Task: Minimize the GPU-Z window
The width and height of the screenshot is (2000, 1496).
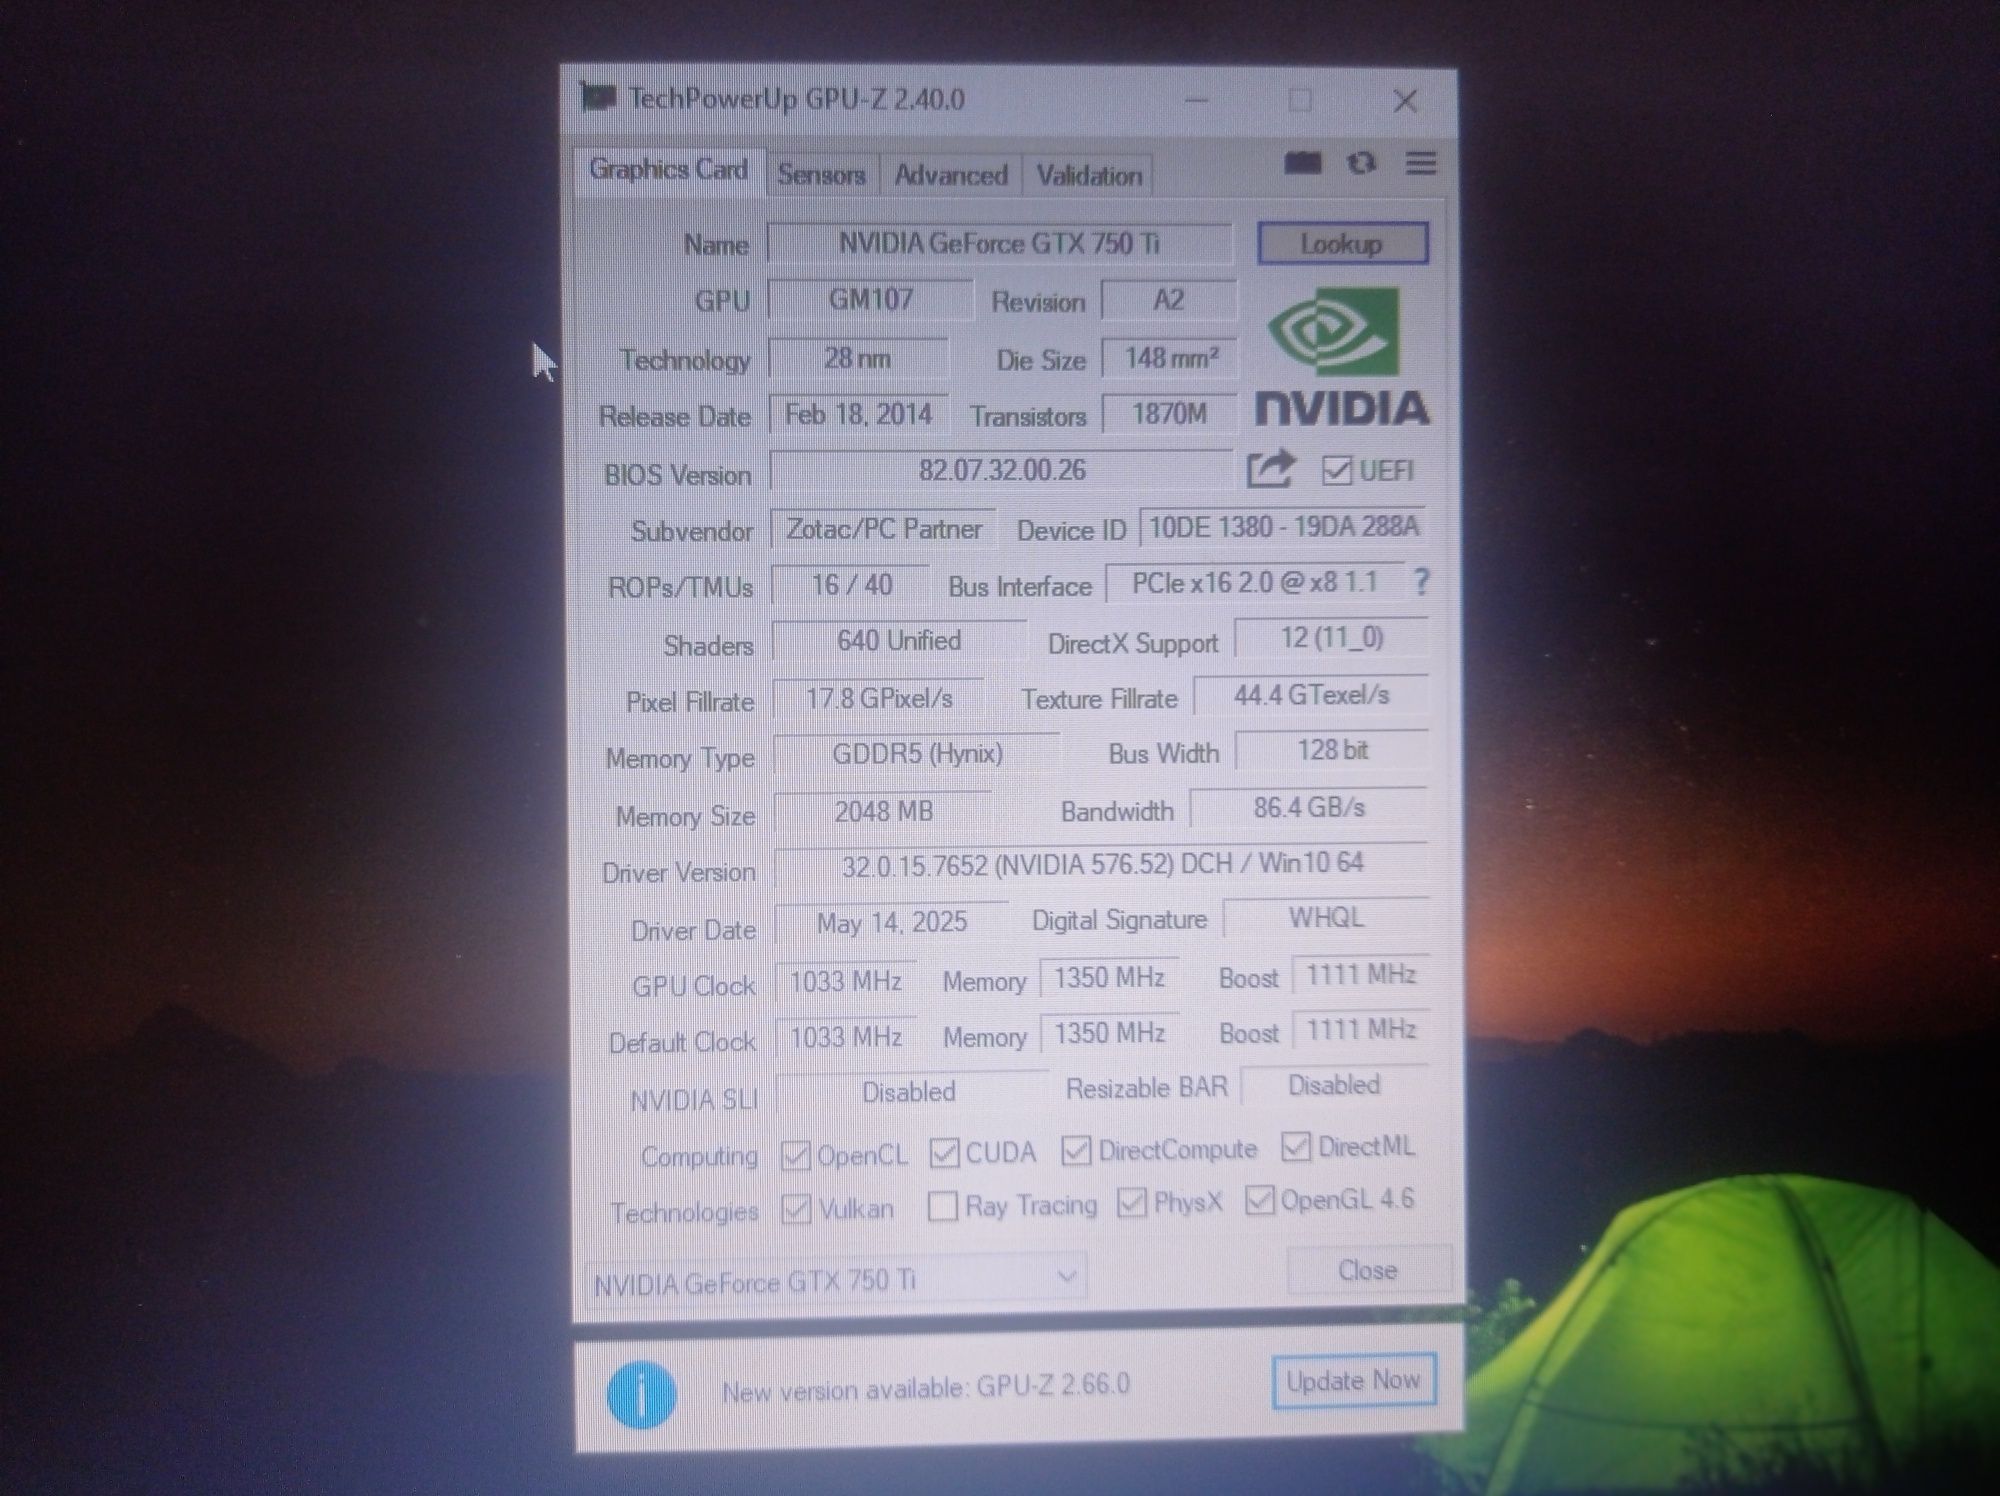Action: [1196, 100]
